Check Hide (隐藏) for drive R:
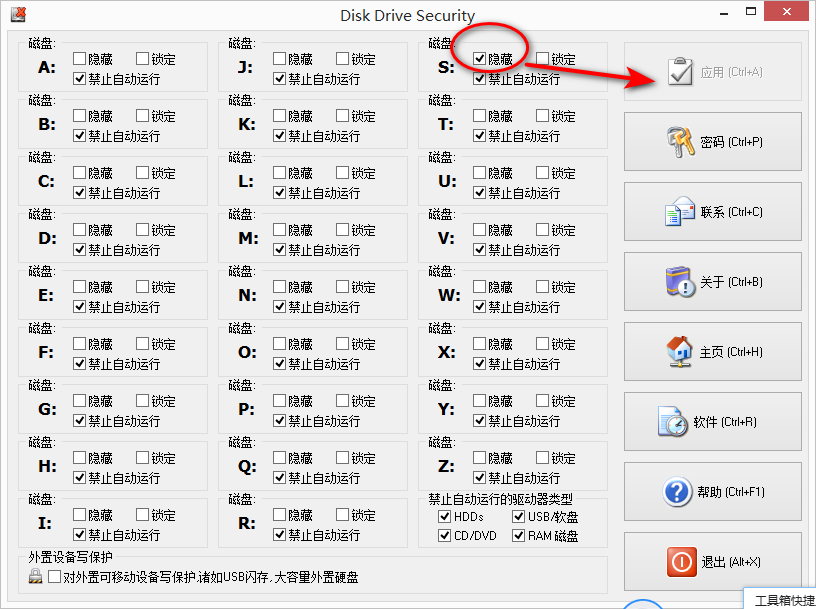This screenshot has height=609, width=816. [x=279, y=514]
